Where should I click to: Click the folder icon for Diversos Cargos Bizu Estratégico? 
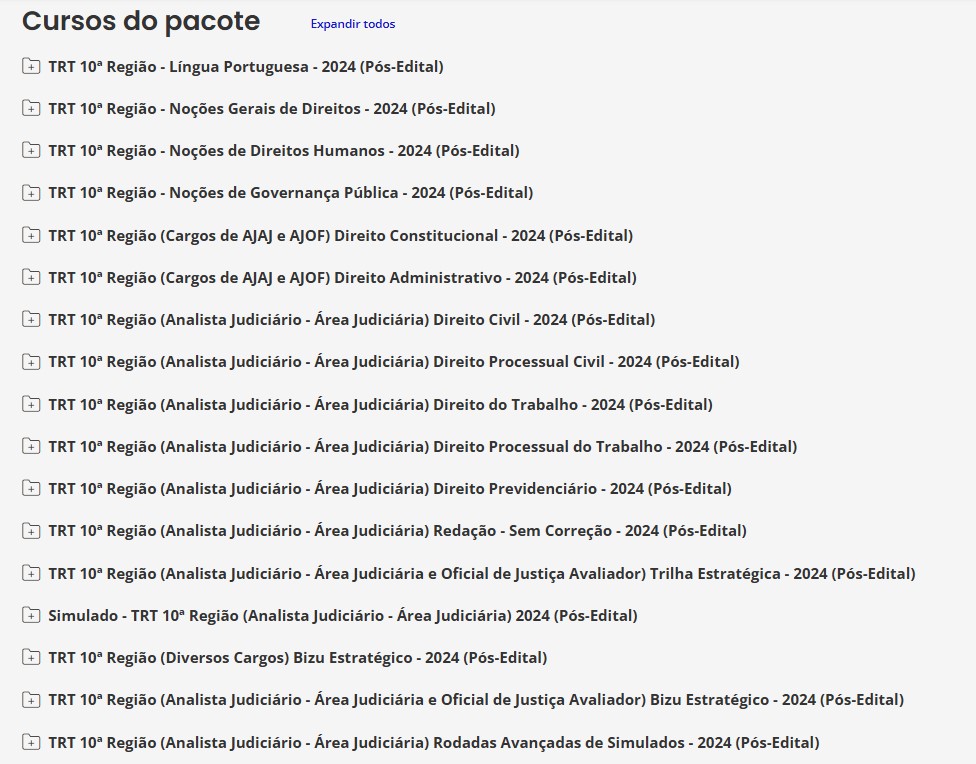[x=30, y=657]
